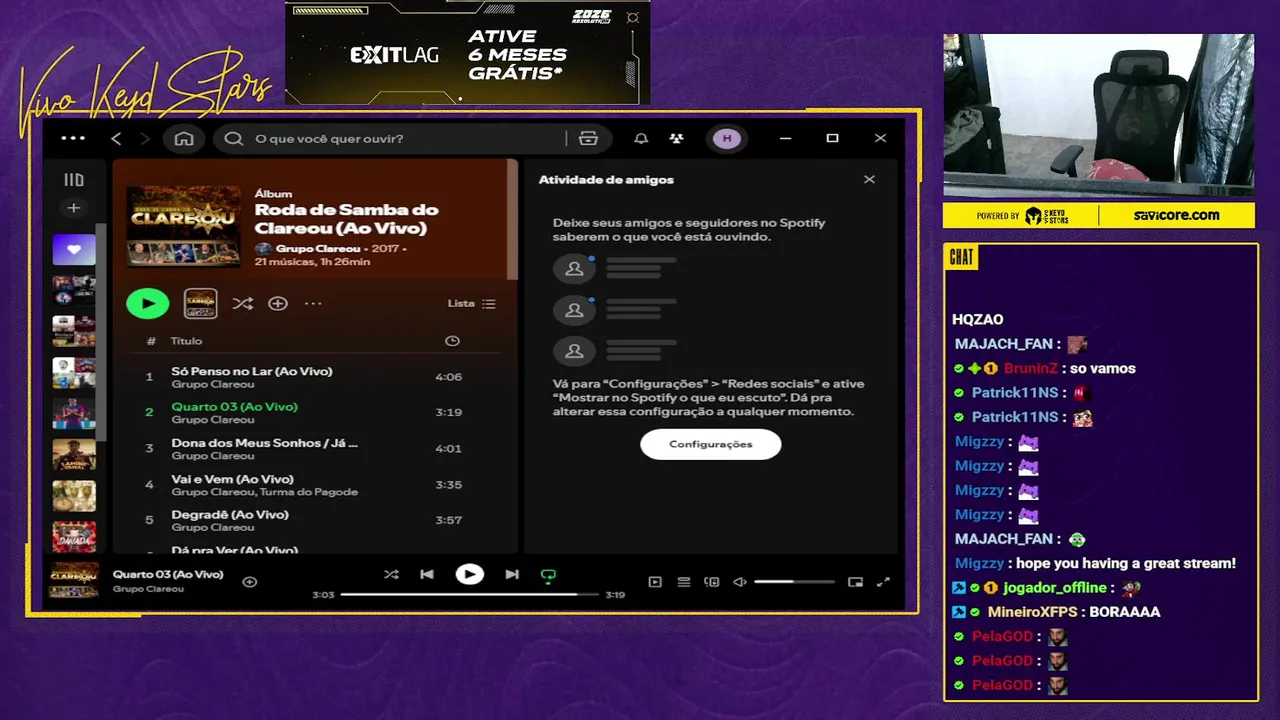Open the 'Danada' playlist thumbnail in sidebar

[x=74, y=536]
